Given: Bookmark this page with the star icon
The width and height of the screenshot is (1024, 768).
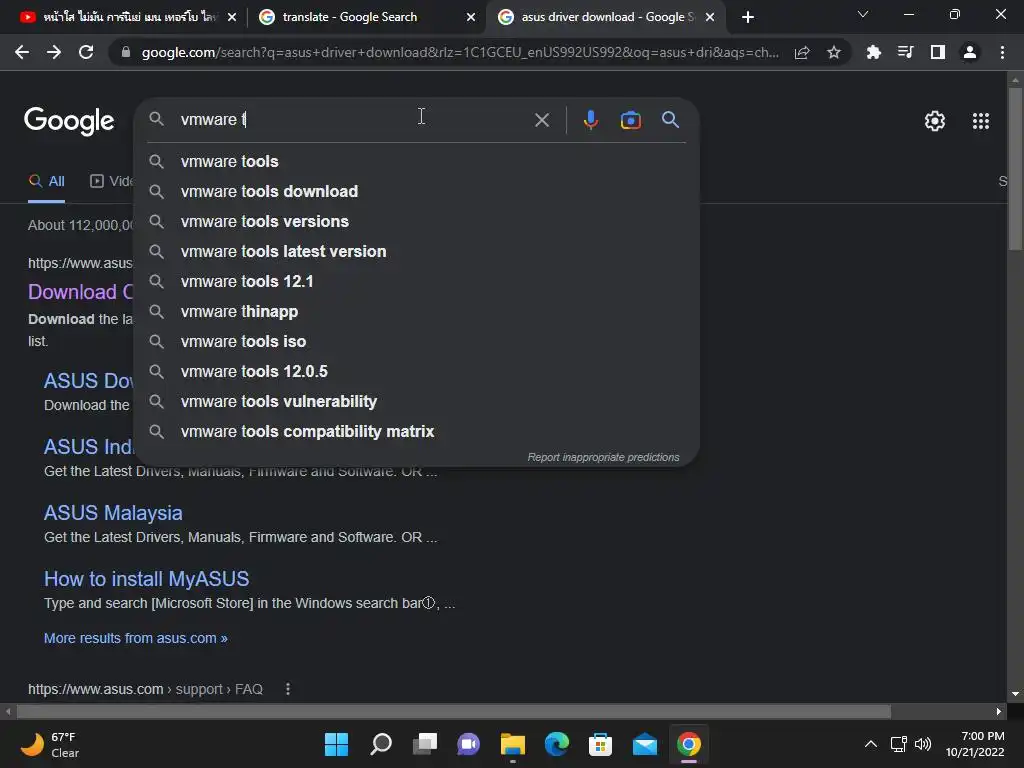Looking at the screenshot, I should click(834, 52).
